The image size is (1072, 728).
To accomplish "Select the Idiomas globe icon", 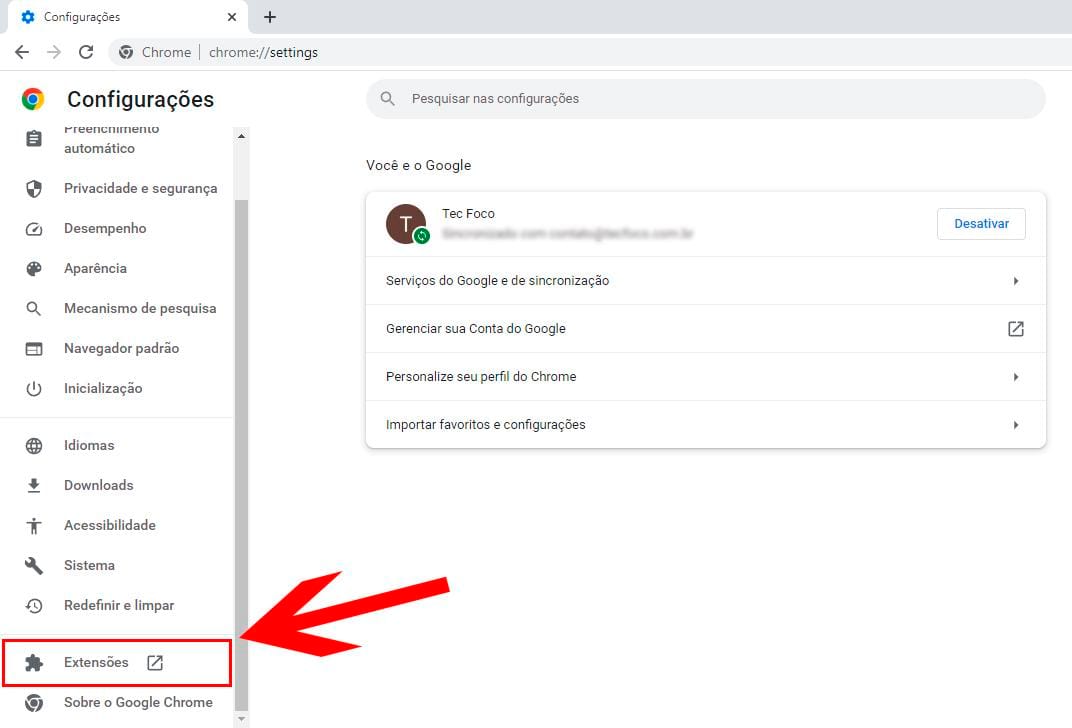I will tap(34, 445).
